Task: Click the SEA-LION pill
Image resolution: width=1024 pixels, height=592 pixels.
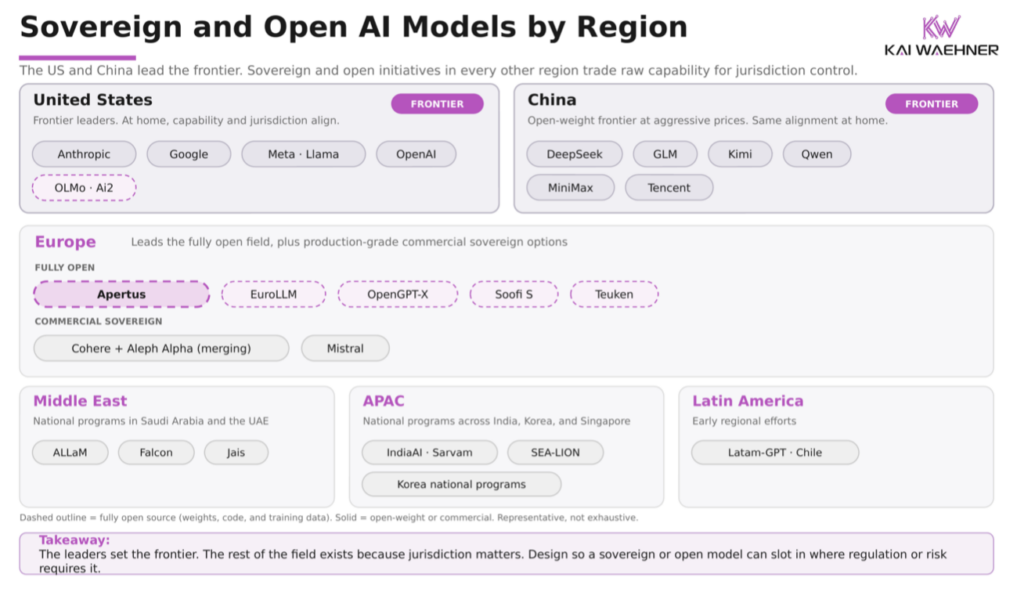Action: click(x=555, y=452)
